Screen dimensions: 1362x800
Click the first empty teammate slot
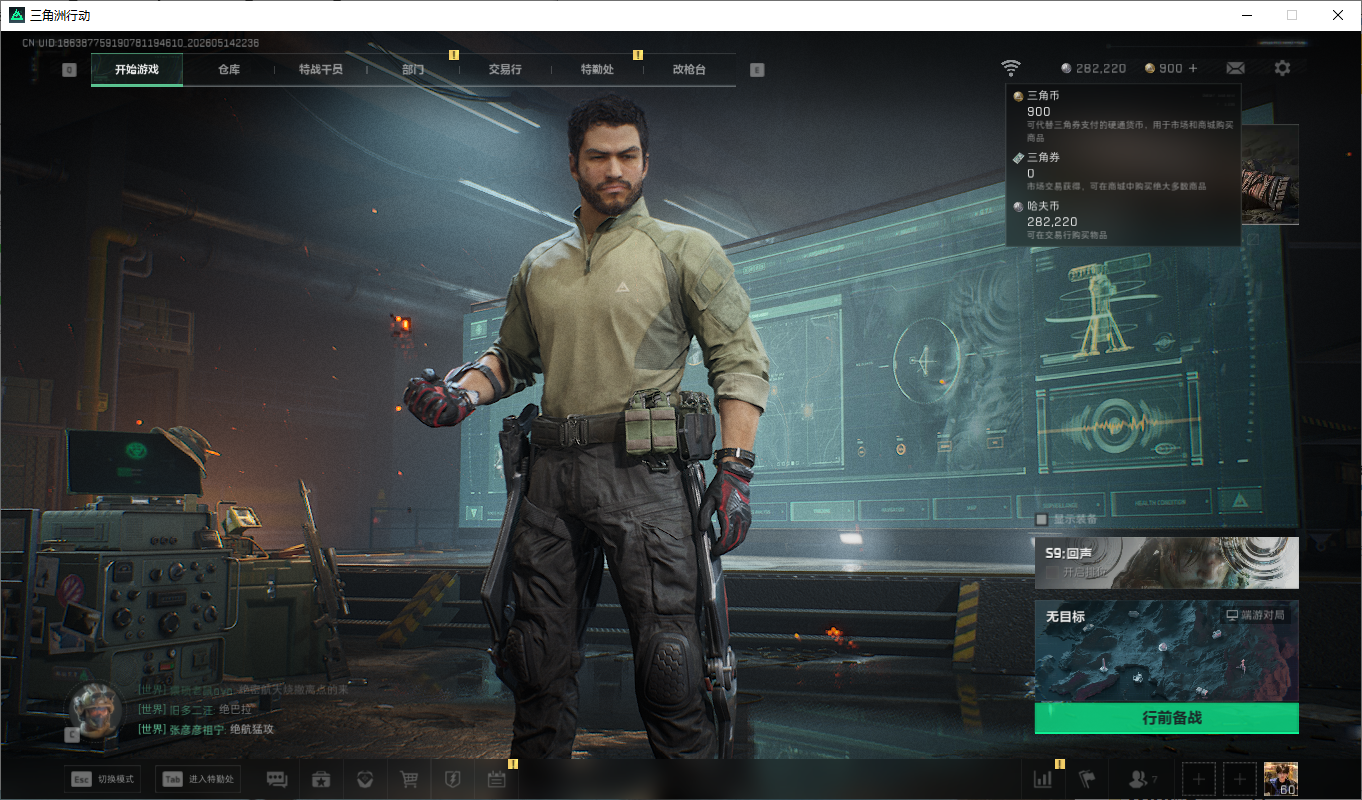coord(1199,779)
